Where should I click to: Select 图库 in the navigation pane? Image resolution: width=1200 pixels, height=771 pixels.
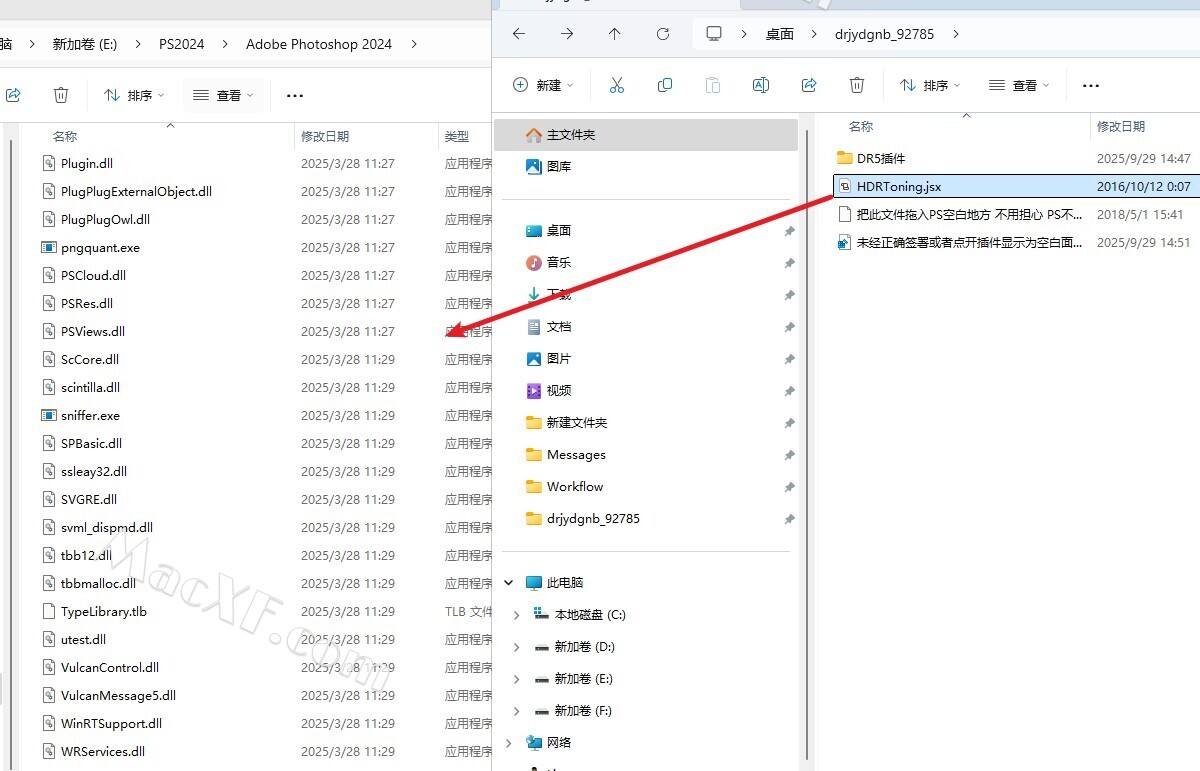(x=559, y=167)
